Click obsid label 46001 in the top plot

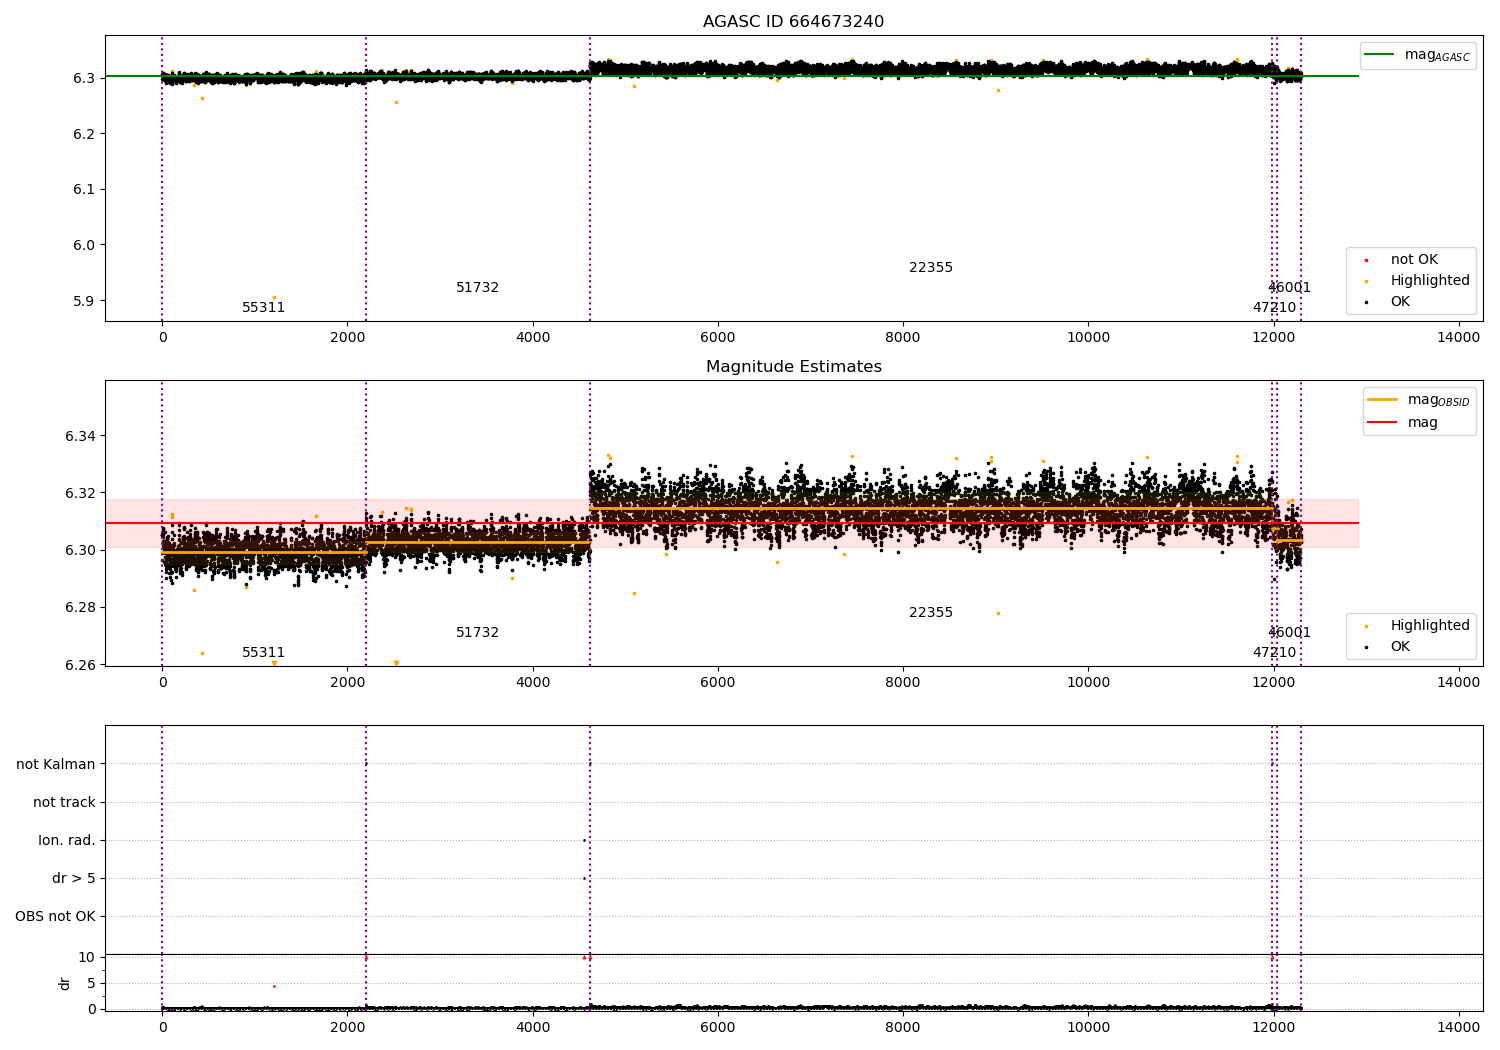point(1289,288)
